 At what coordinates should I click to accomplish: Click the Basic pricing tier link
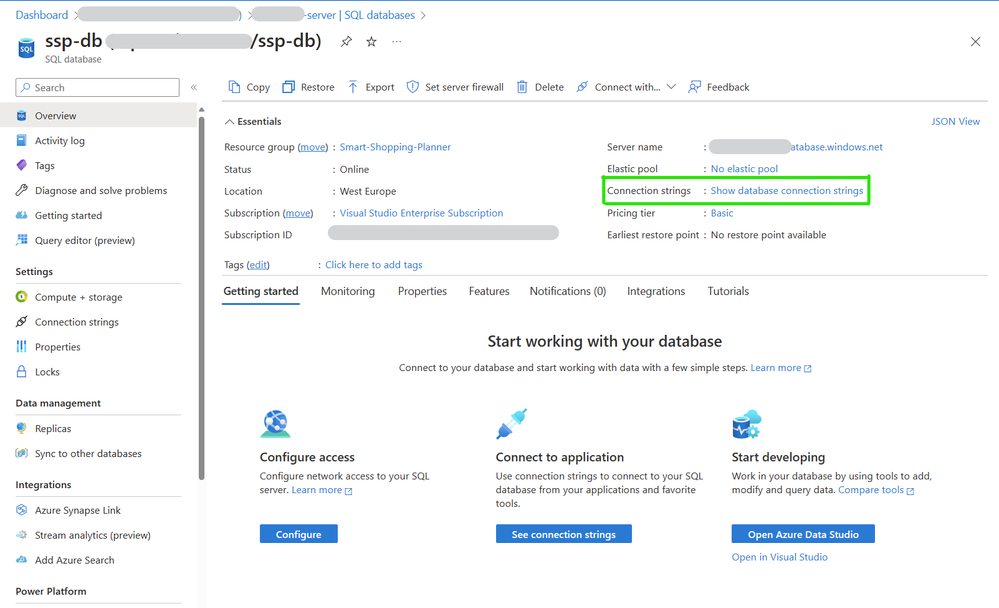(722, 213)
